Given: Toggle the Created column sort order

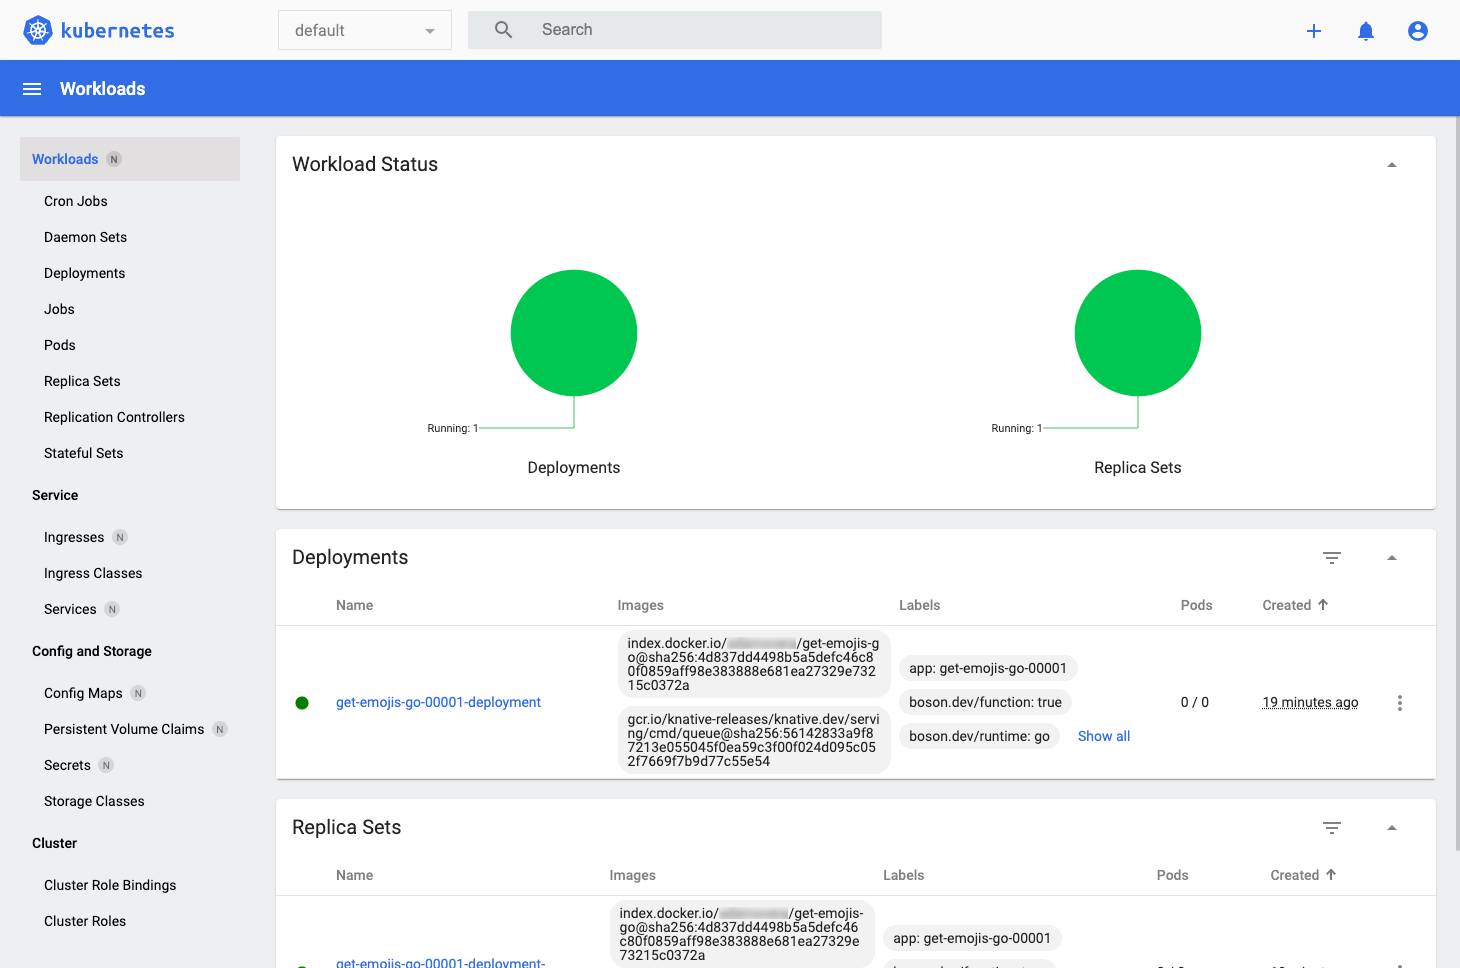Looking at the screenshot, I should click(1295, 604).
